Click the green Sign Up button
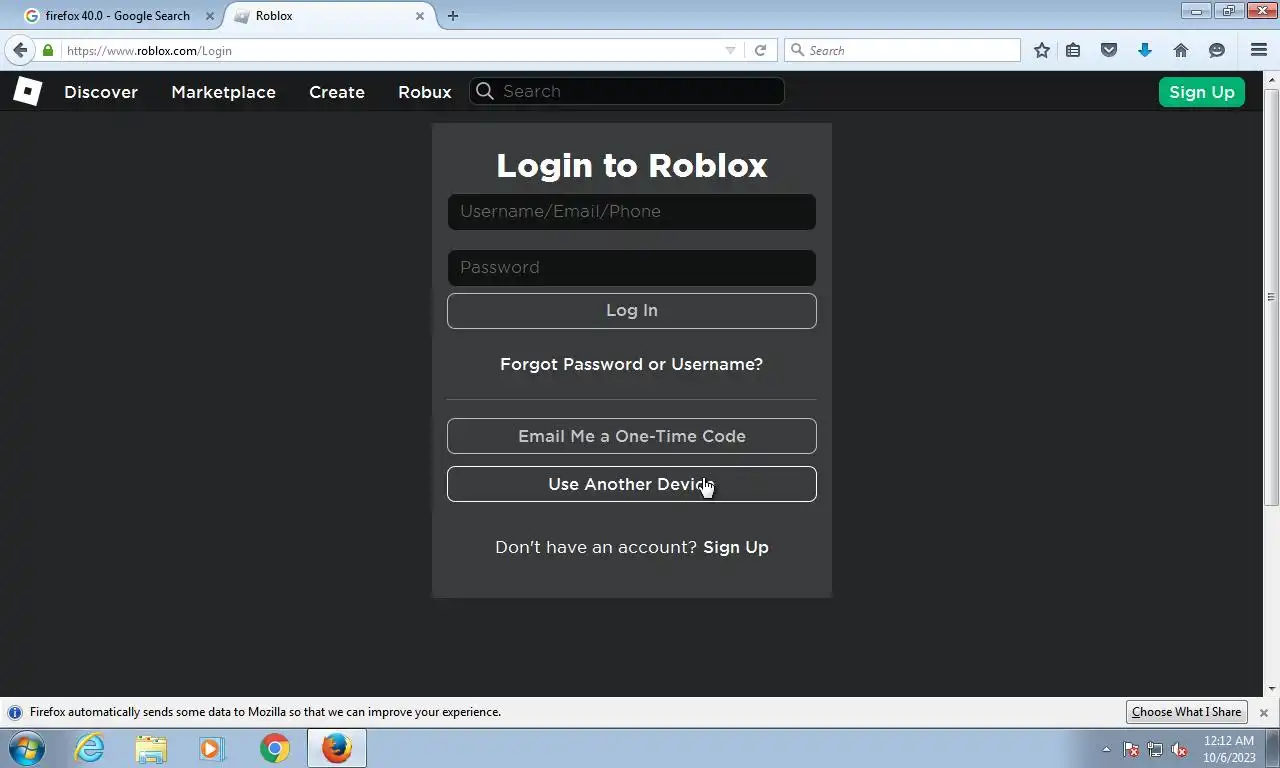The width and height of the screenshot is (1280, 768). click(x=1202, y=92)
